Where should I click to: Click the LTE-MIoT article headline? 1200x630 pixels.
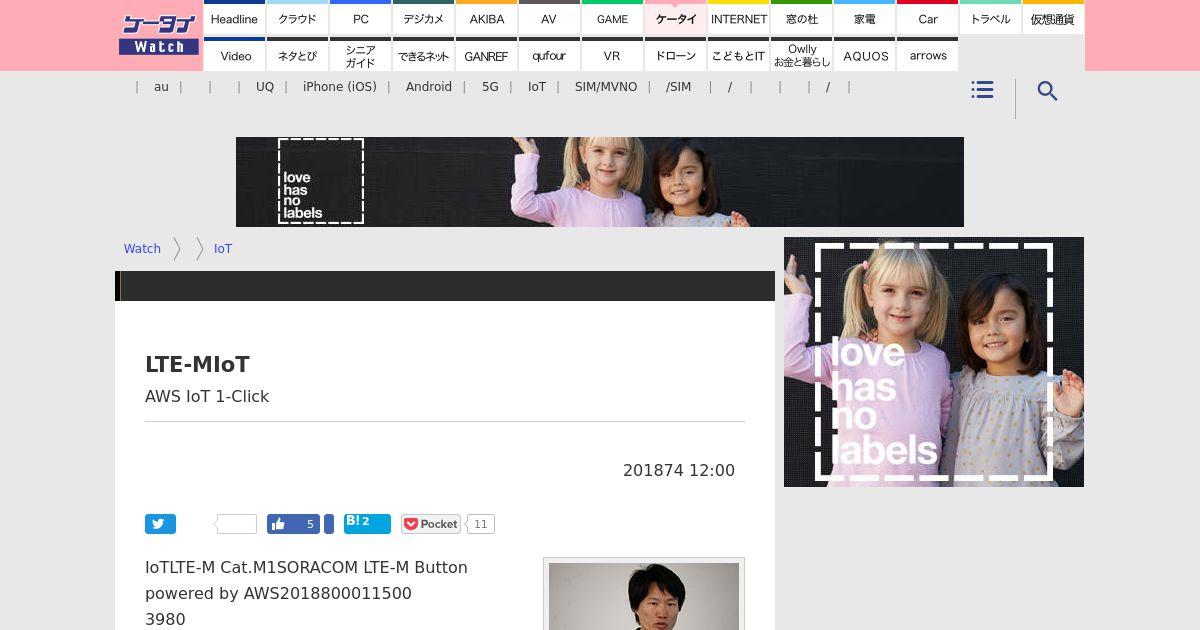point(197,365)
